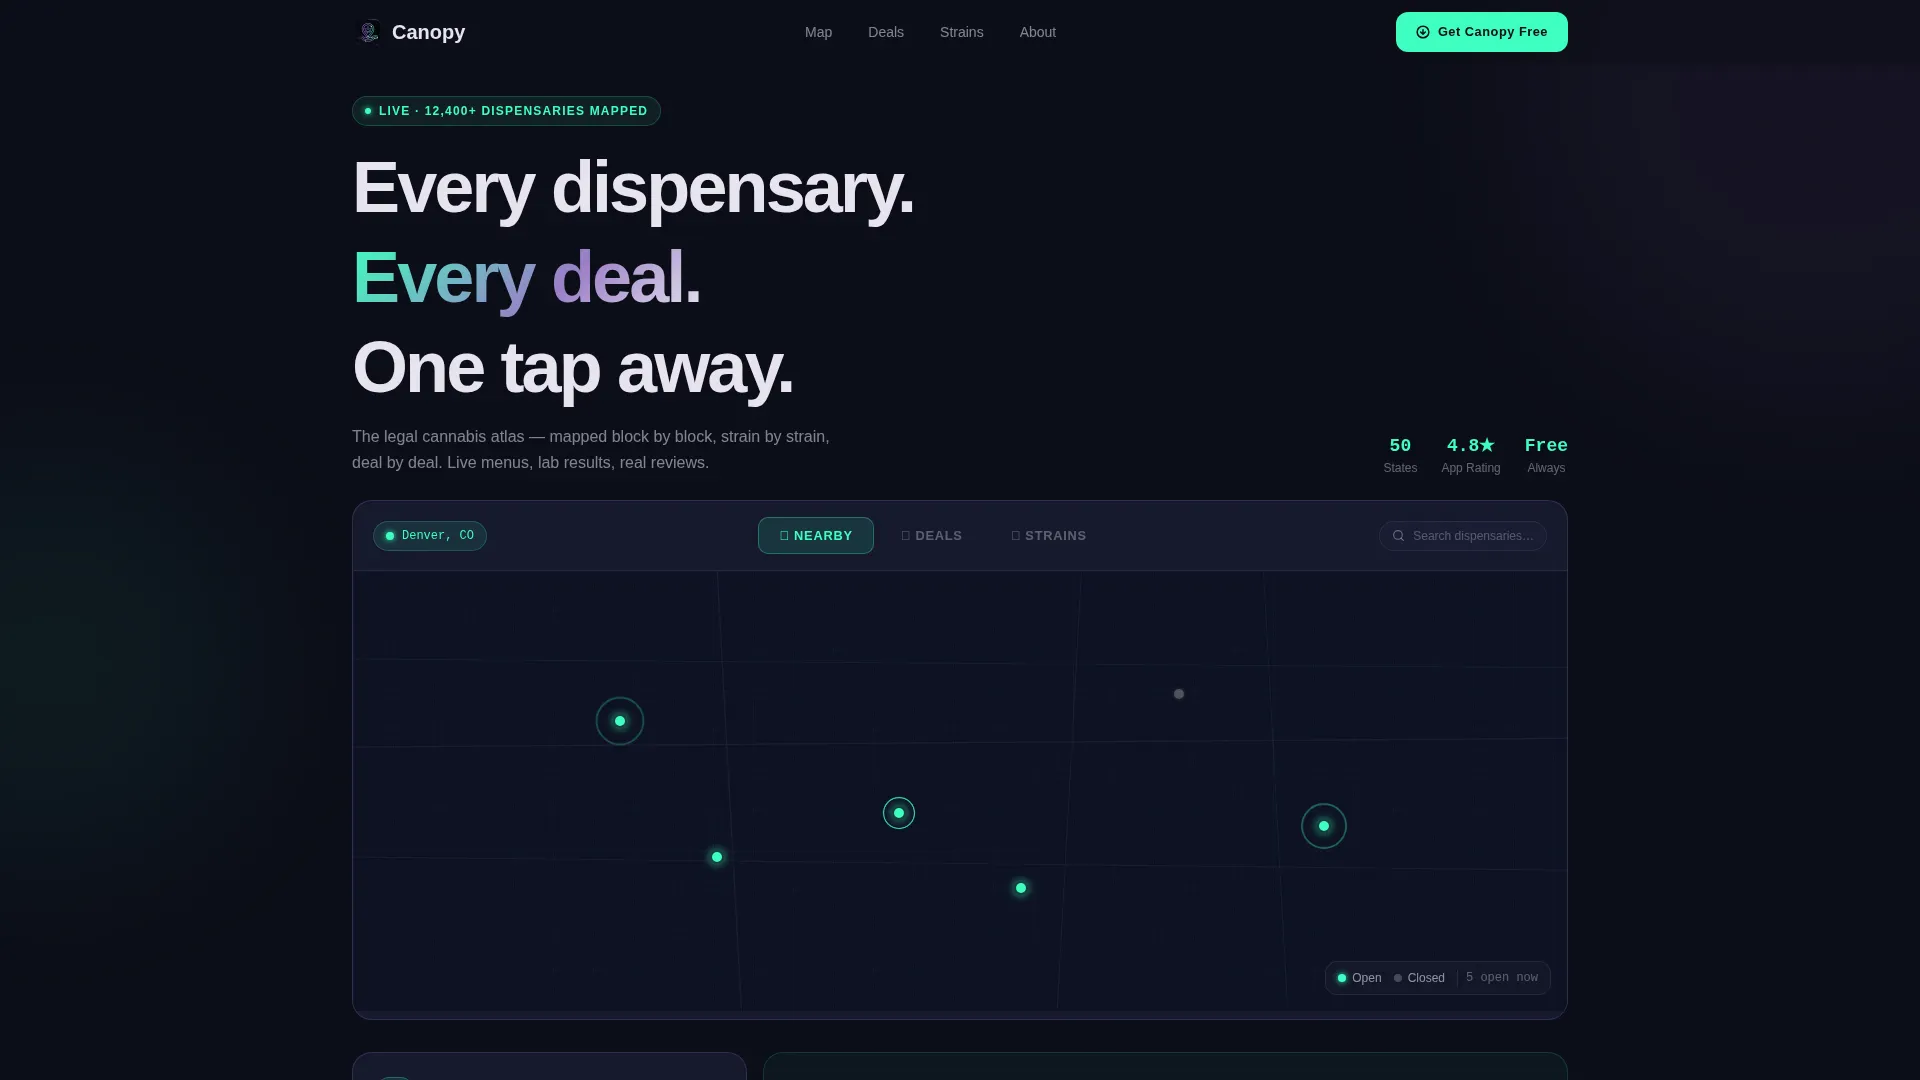Open the About nav link
The image size is (1920, 1080).
[1038, 32]
